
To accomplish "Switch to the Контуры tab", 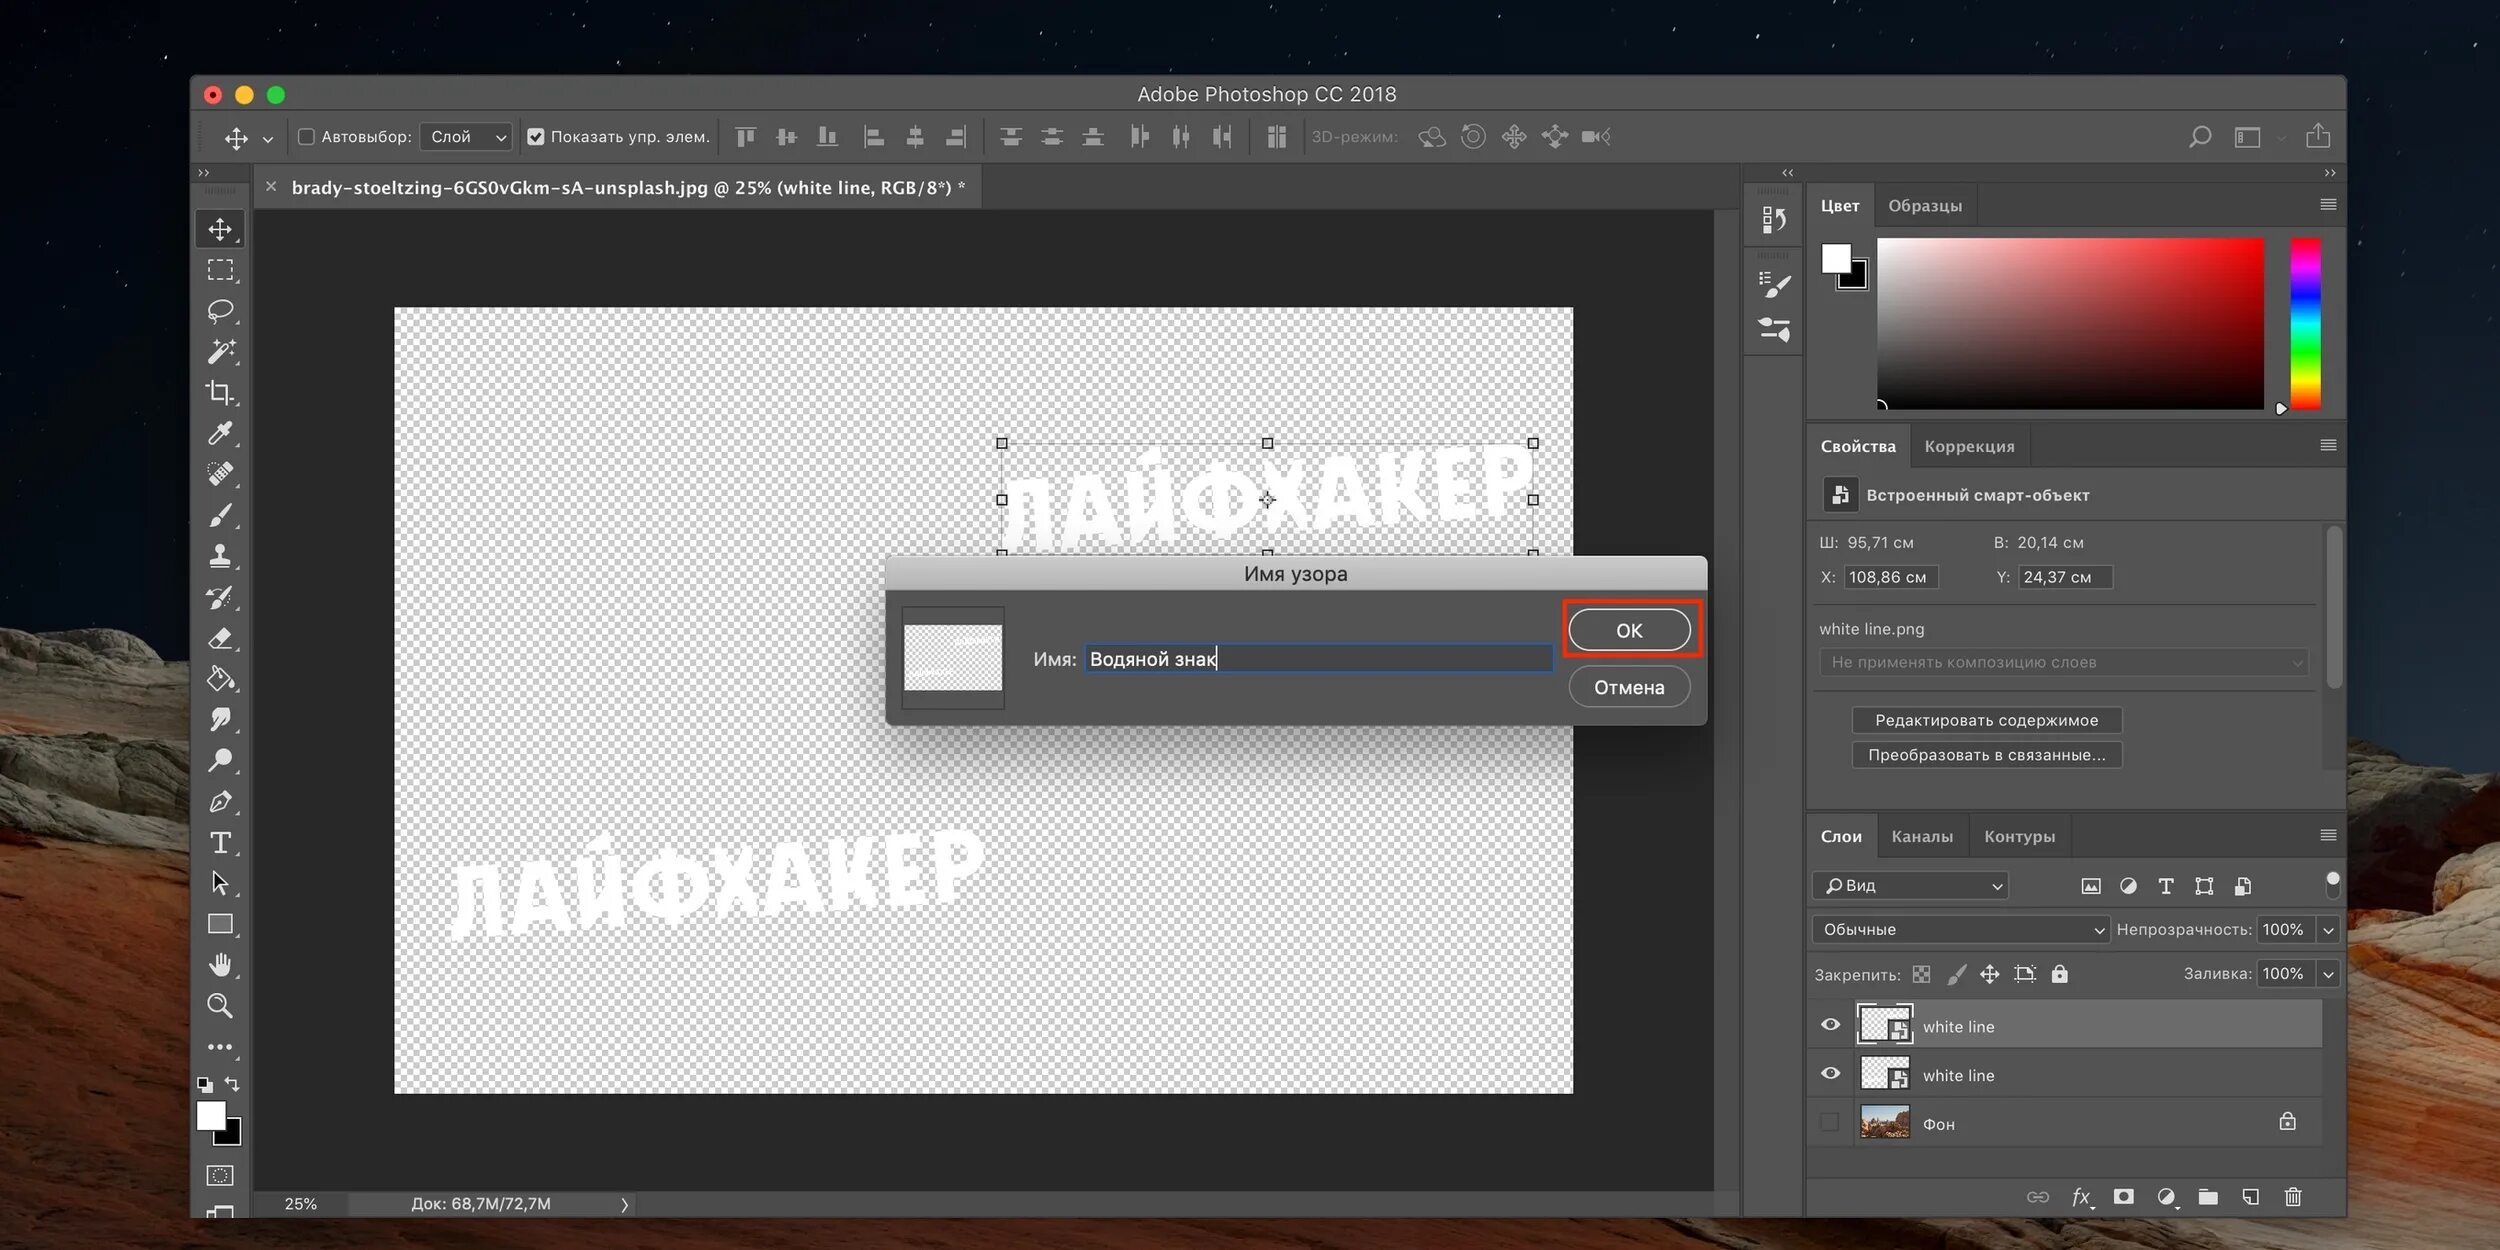I will 2019,836.
